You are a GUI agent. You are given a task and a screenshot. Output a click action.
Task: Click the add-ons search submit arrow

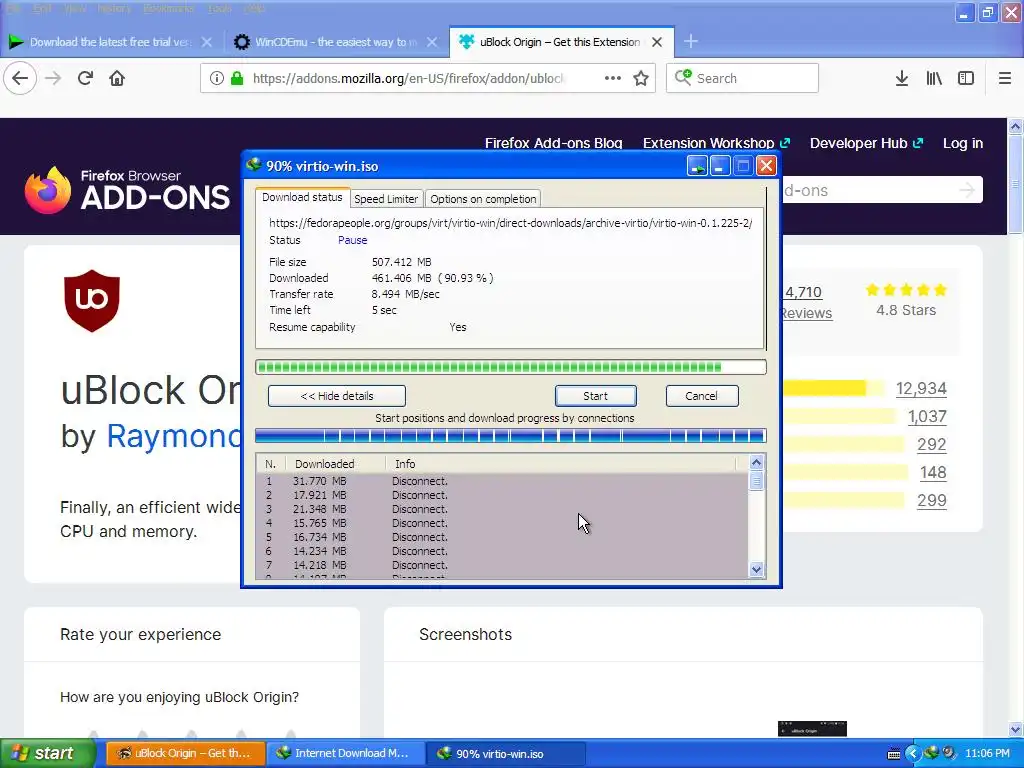click(967, 190)
